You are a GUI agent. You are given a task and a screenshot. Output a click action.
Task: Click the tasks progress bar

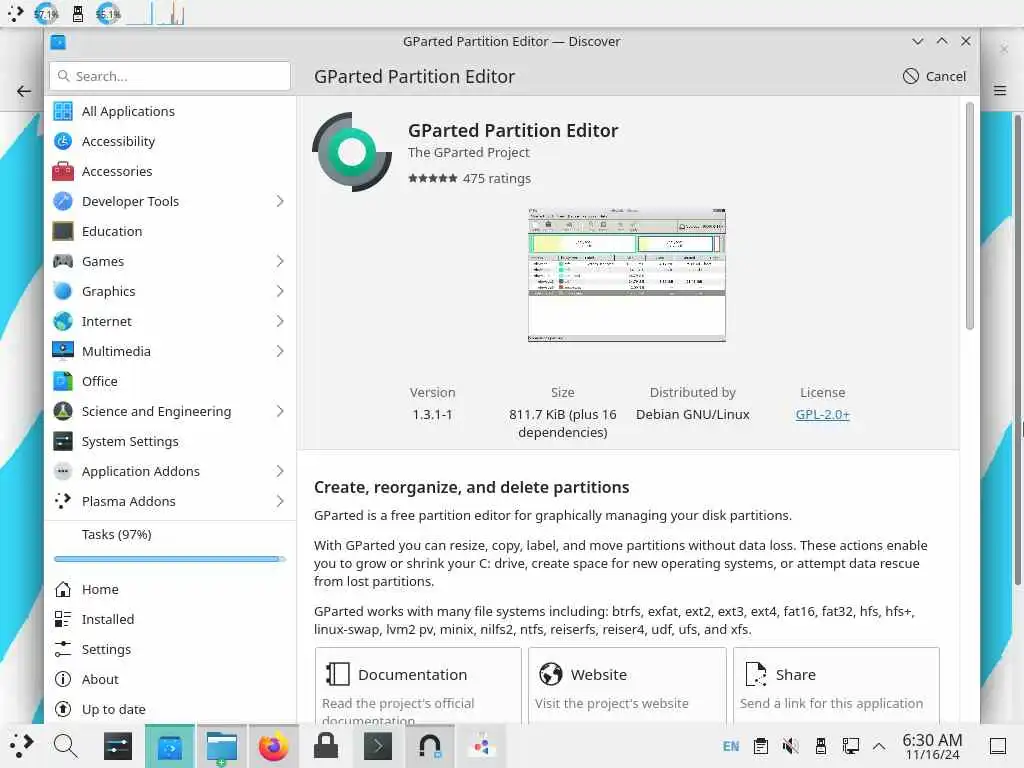pos(170,559)
